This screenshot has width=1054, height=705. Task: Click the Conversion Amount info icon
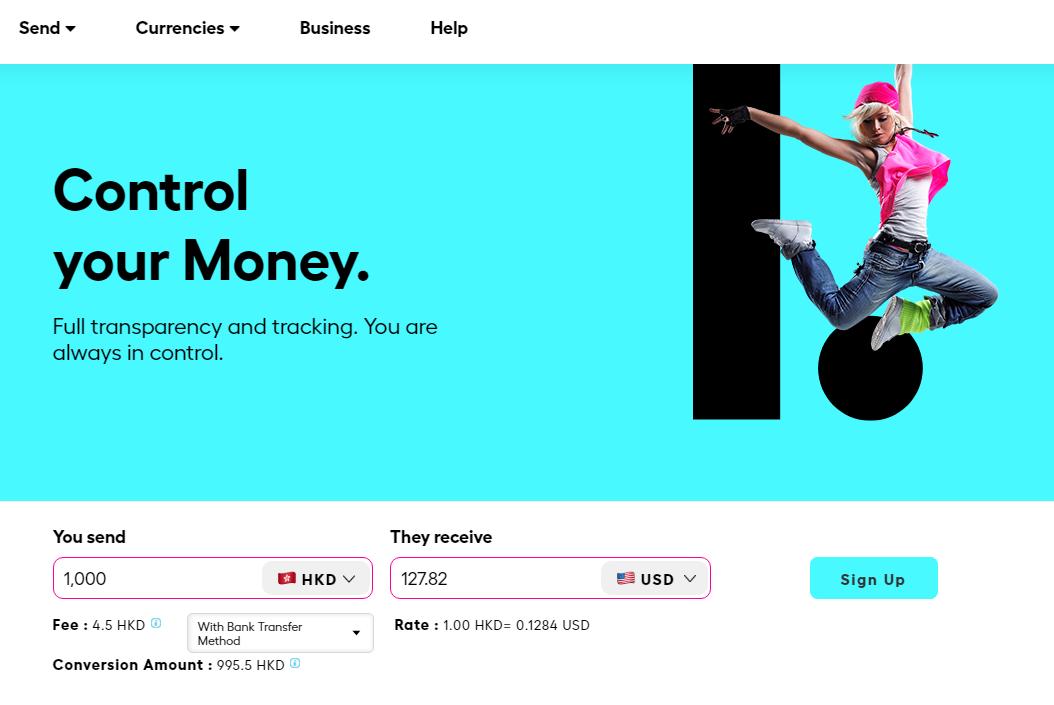[x=295, y=664]
